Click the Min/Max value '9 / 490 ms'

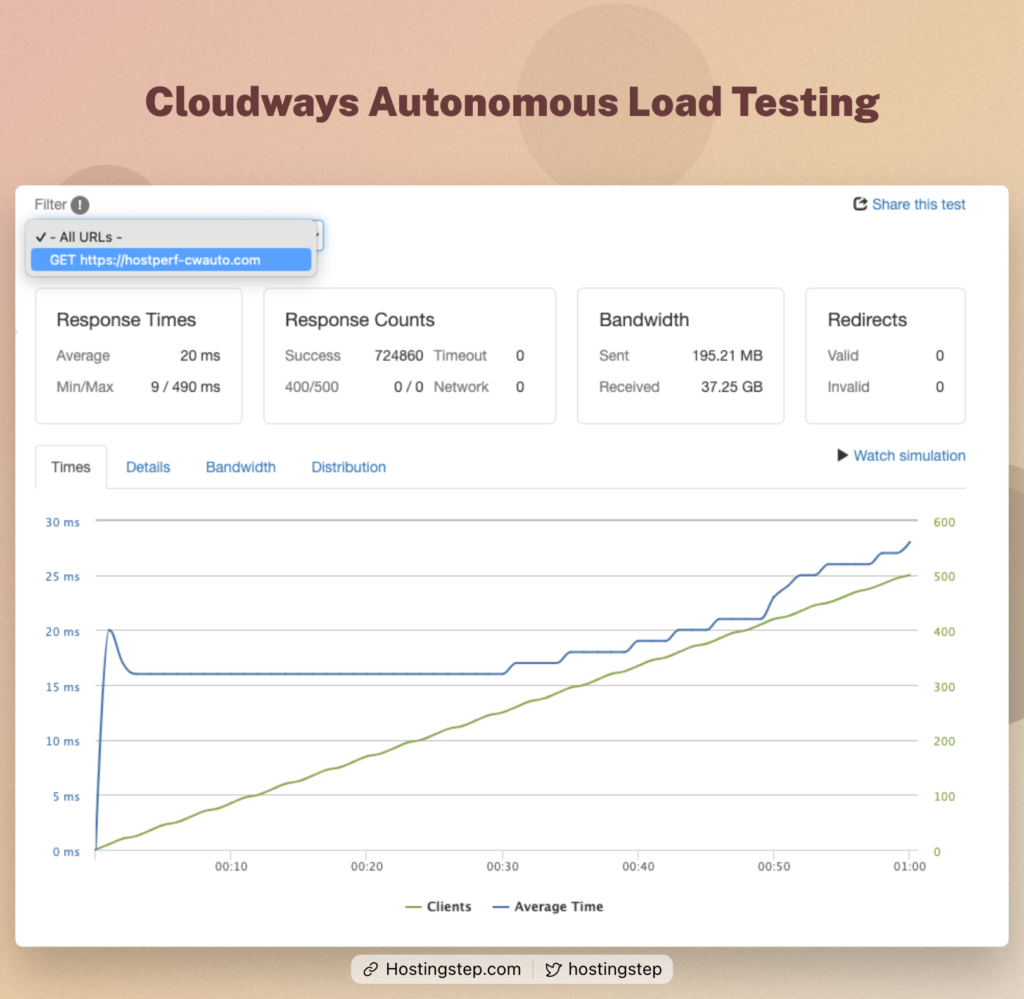click(185, 387)
